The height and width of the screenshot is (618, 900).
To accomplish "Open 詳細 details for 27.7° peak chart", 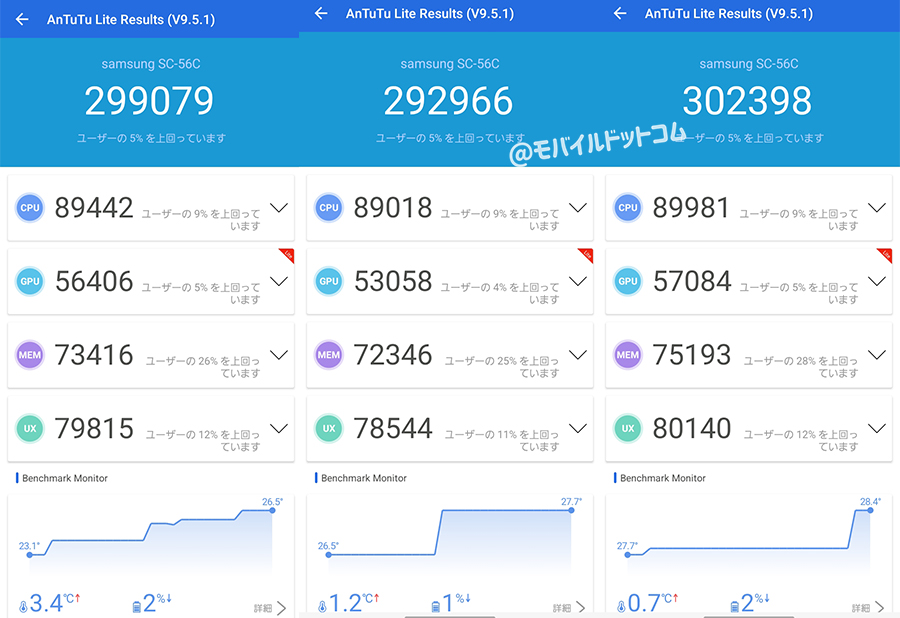I will (x=569, y=608).
